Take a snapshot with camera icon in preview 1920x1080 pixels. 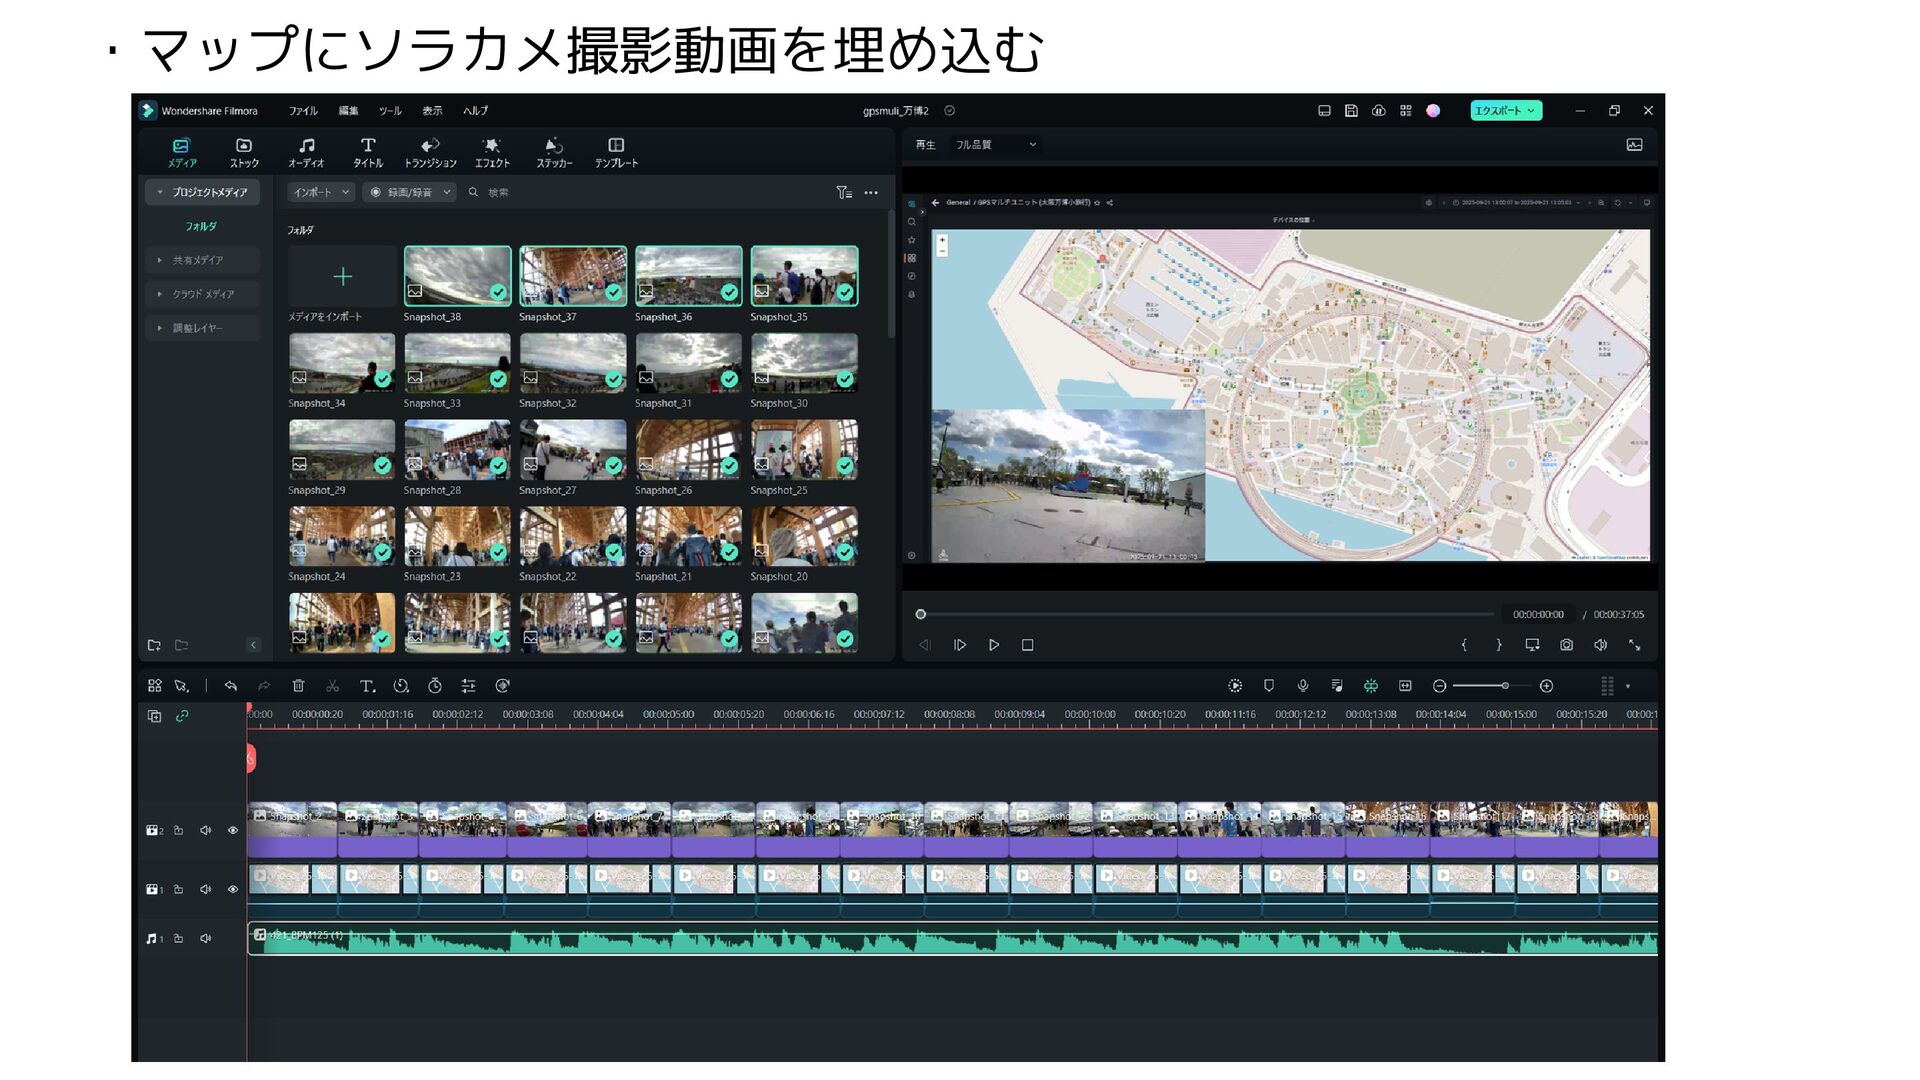coord(1566,645)
